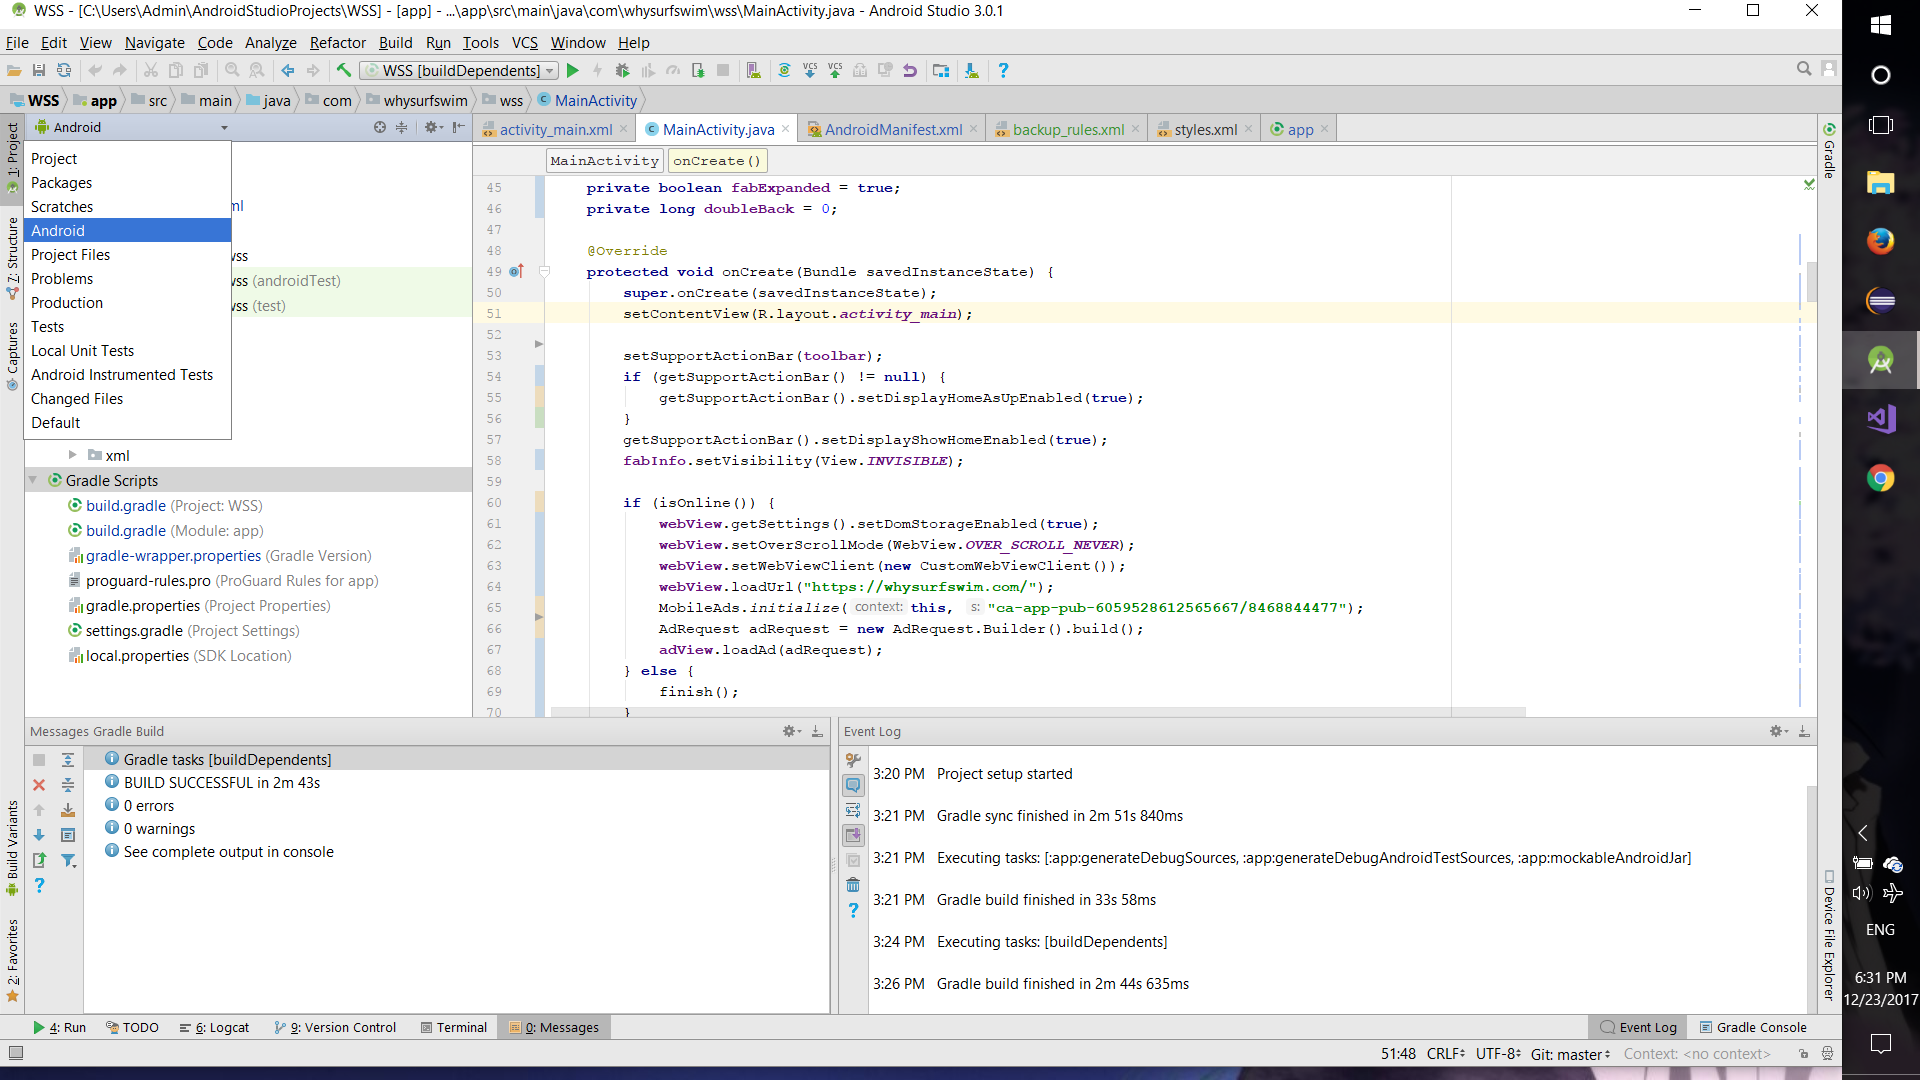
Task: Click the Save All floppy icon
Action: coord(39,71)
